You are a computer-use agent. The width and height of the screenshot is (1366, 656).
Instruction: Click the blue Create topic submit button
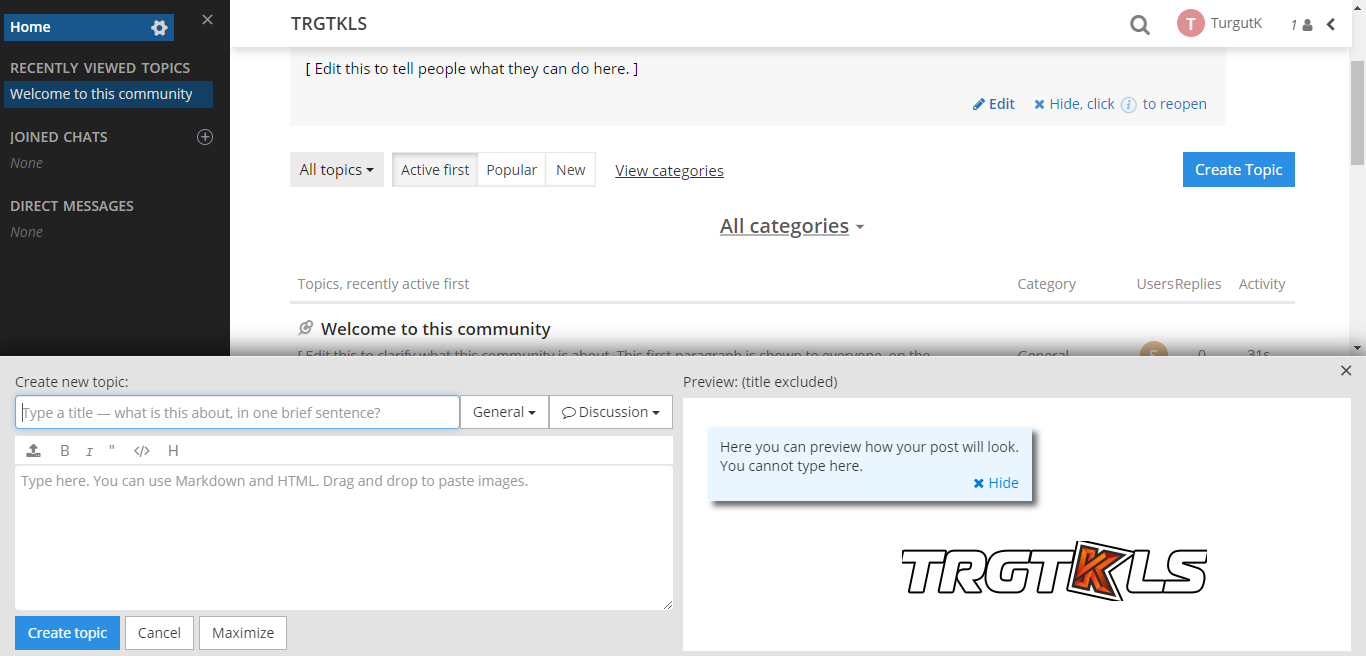click(67, 633)
